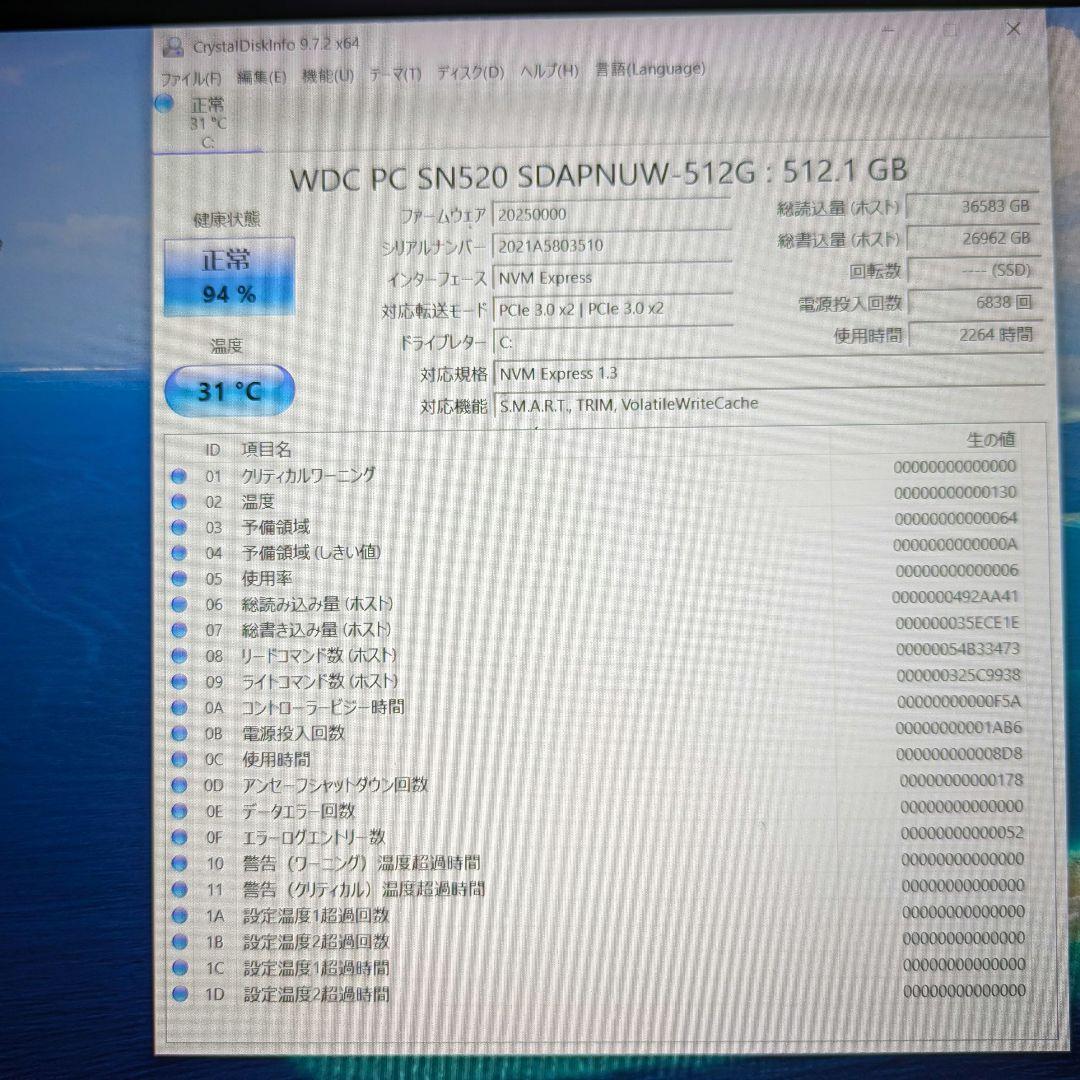The image size is (1080, 1080).
Task: Click the indicator for 電源投入回数 row
Action: click(180, 734)
